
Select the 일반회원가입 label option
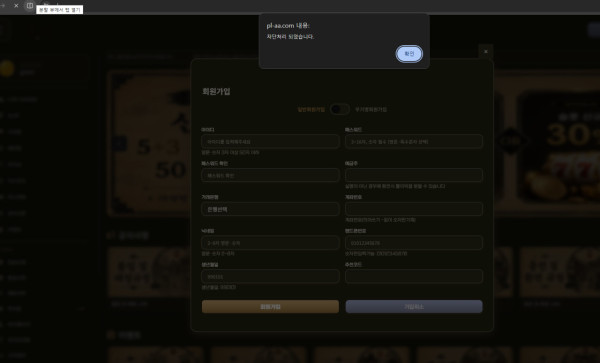(311, 109)
